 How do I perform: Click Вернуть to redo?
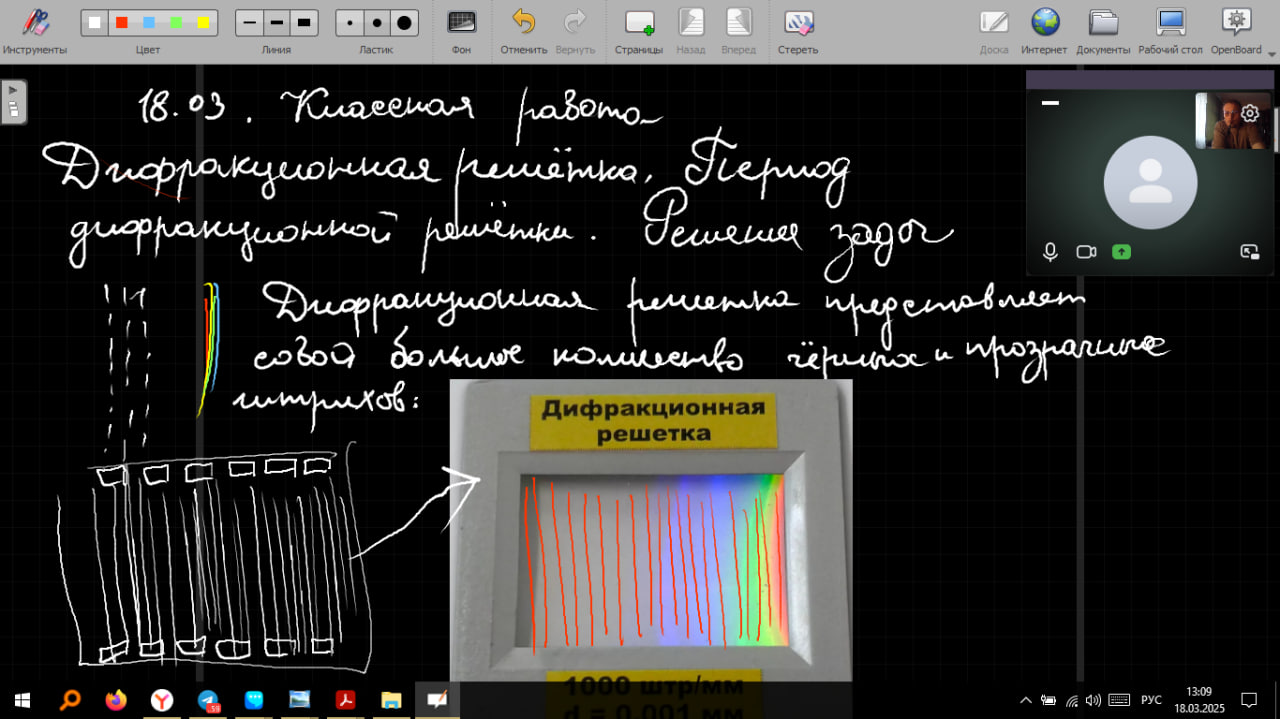pyautogui.click(x=575, y=30)
